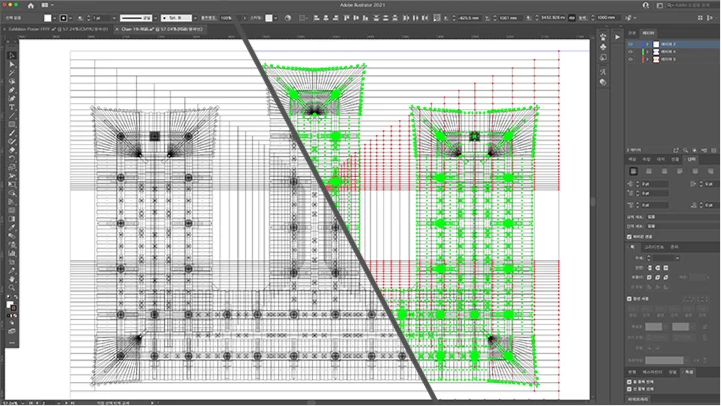
Task: Click the fill and stroke indicator in toolbar
Action: click(11, 306)
